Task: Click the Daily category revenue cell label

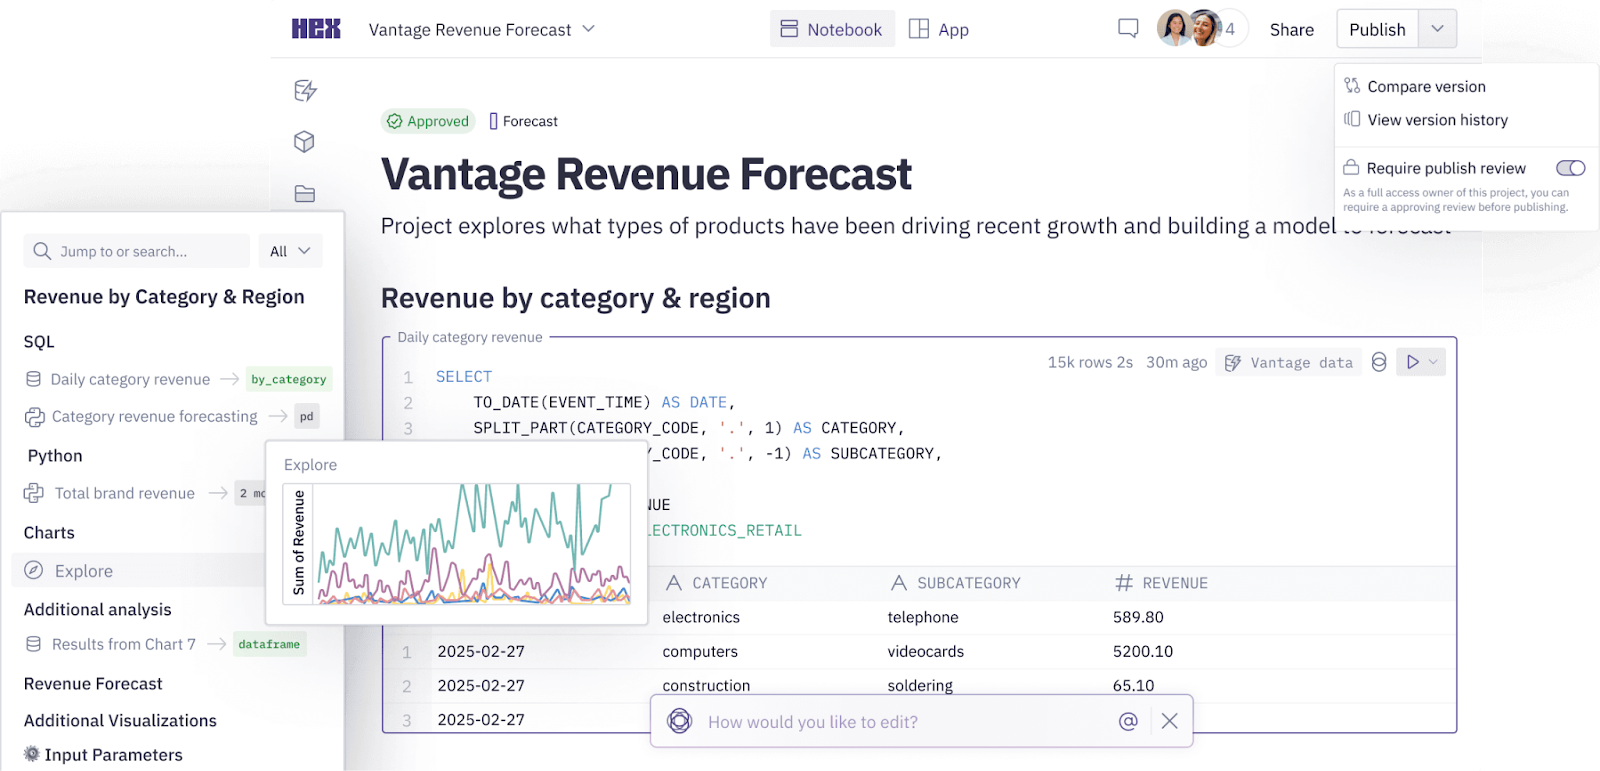Action: [470, 337]
